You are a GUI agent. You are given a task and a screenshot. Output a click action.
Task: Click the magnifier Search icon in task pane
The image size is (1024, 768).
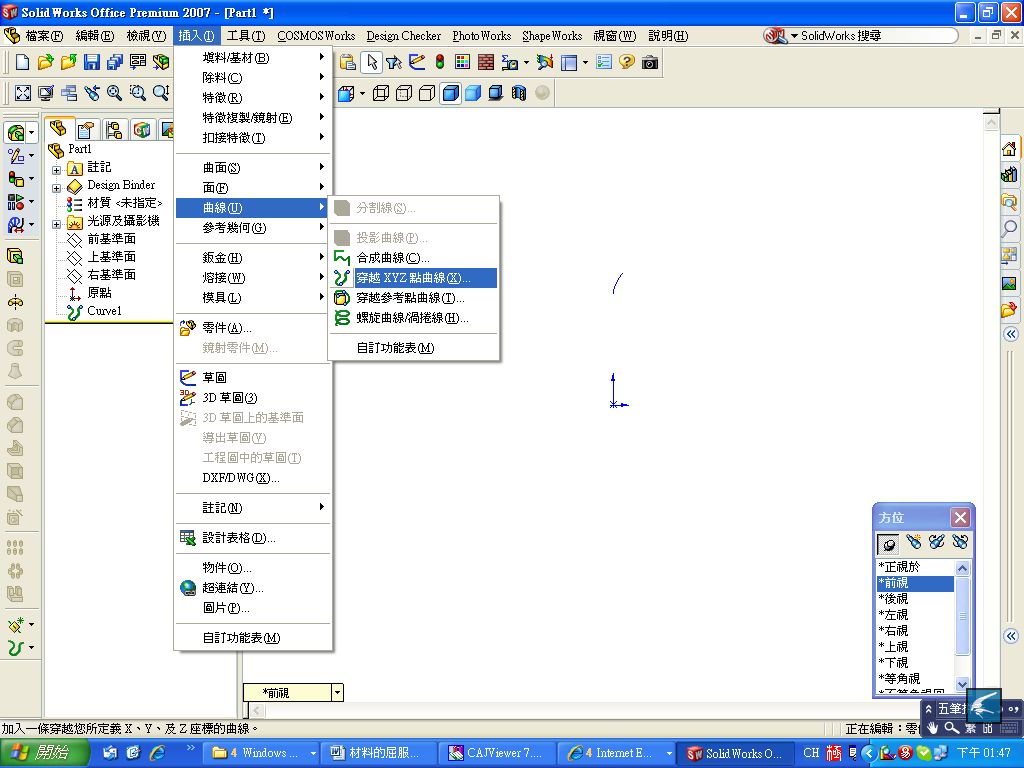point(1009,228)
